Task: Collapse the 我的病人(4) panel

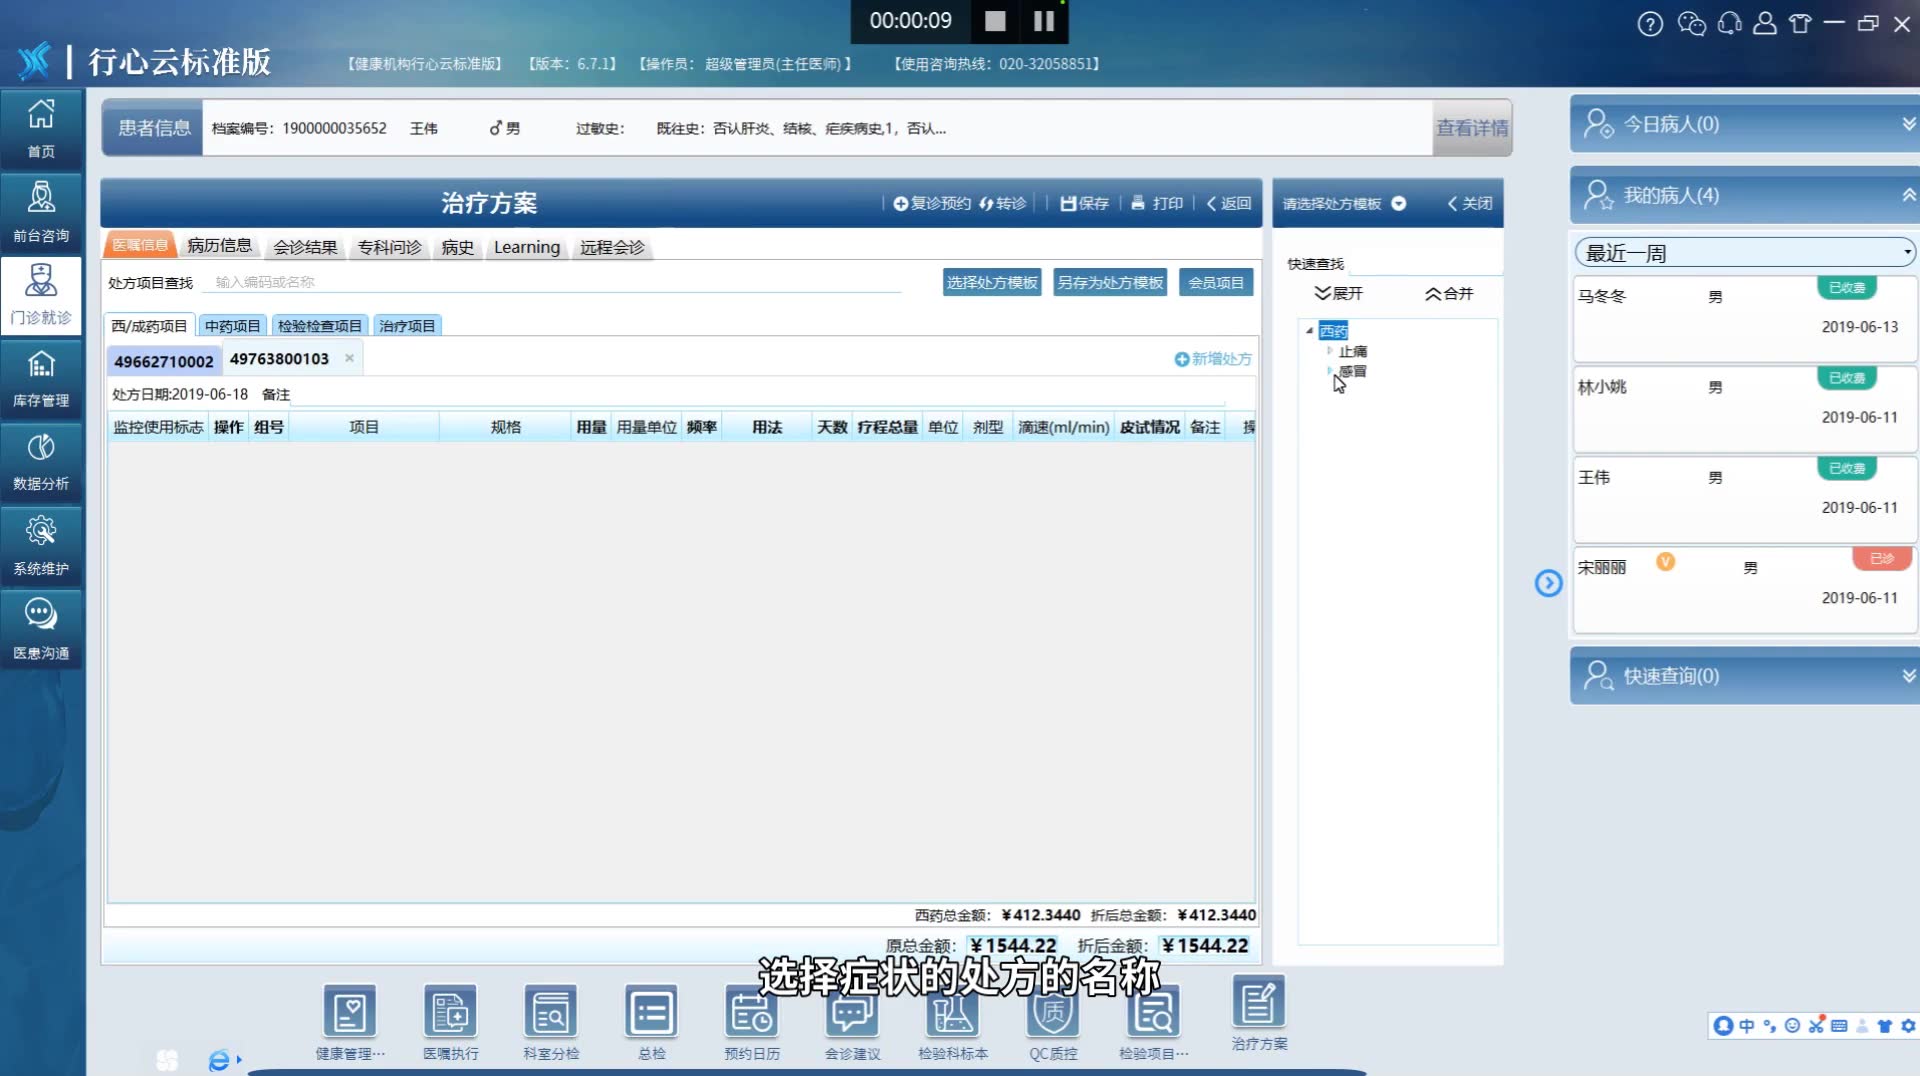Action: [x=1744, y=195]
